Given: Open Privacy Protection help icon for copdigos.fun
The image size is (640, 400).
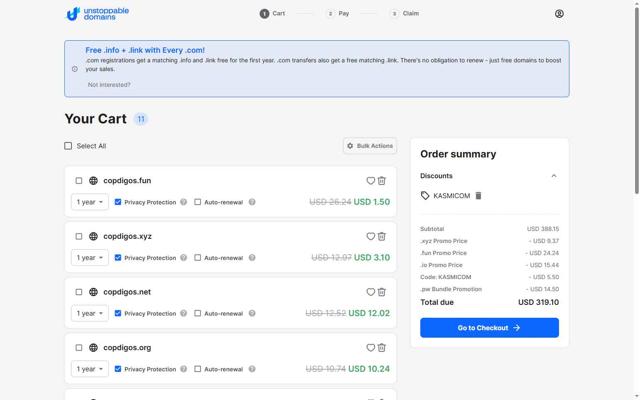Looking at the screenshot, I should click(184, 202).
